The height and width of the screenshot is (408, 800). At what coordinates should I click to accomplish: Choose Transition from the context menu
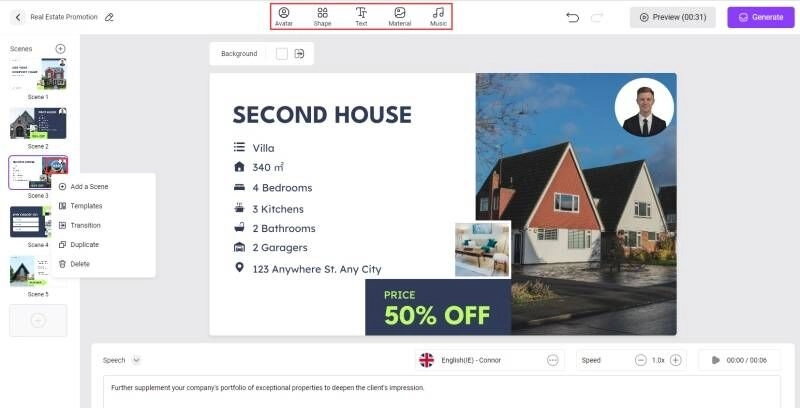pyautogui.click(x=85, y=225)
